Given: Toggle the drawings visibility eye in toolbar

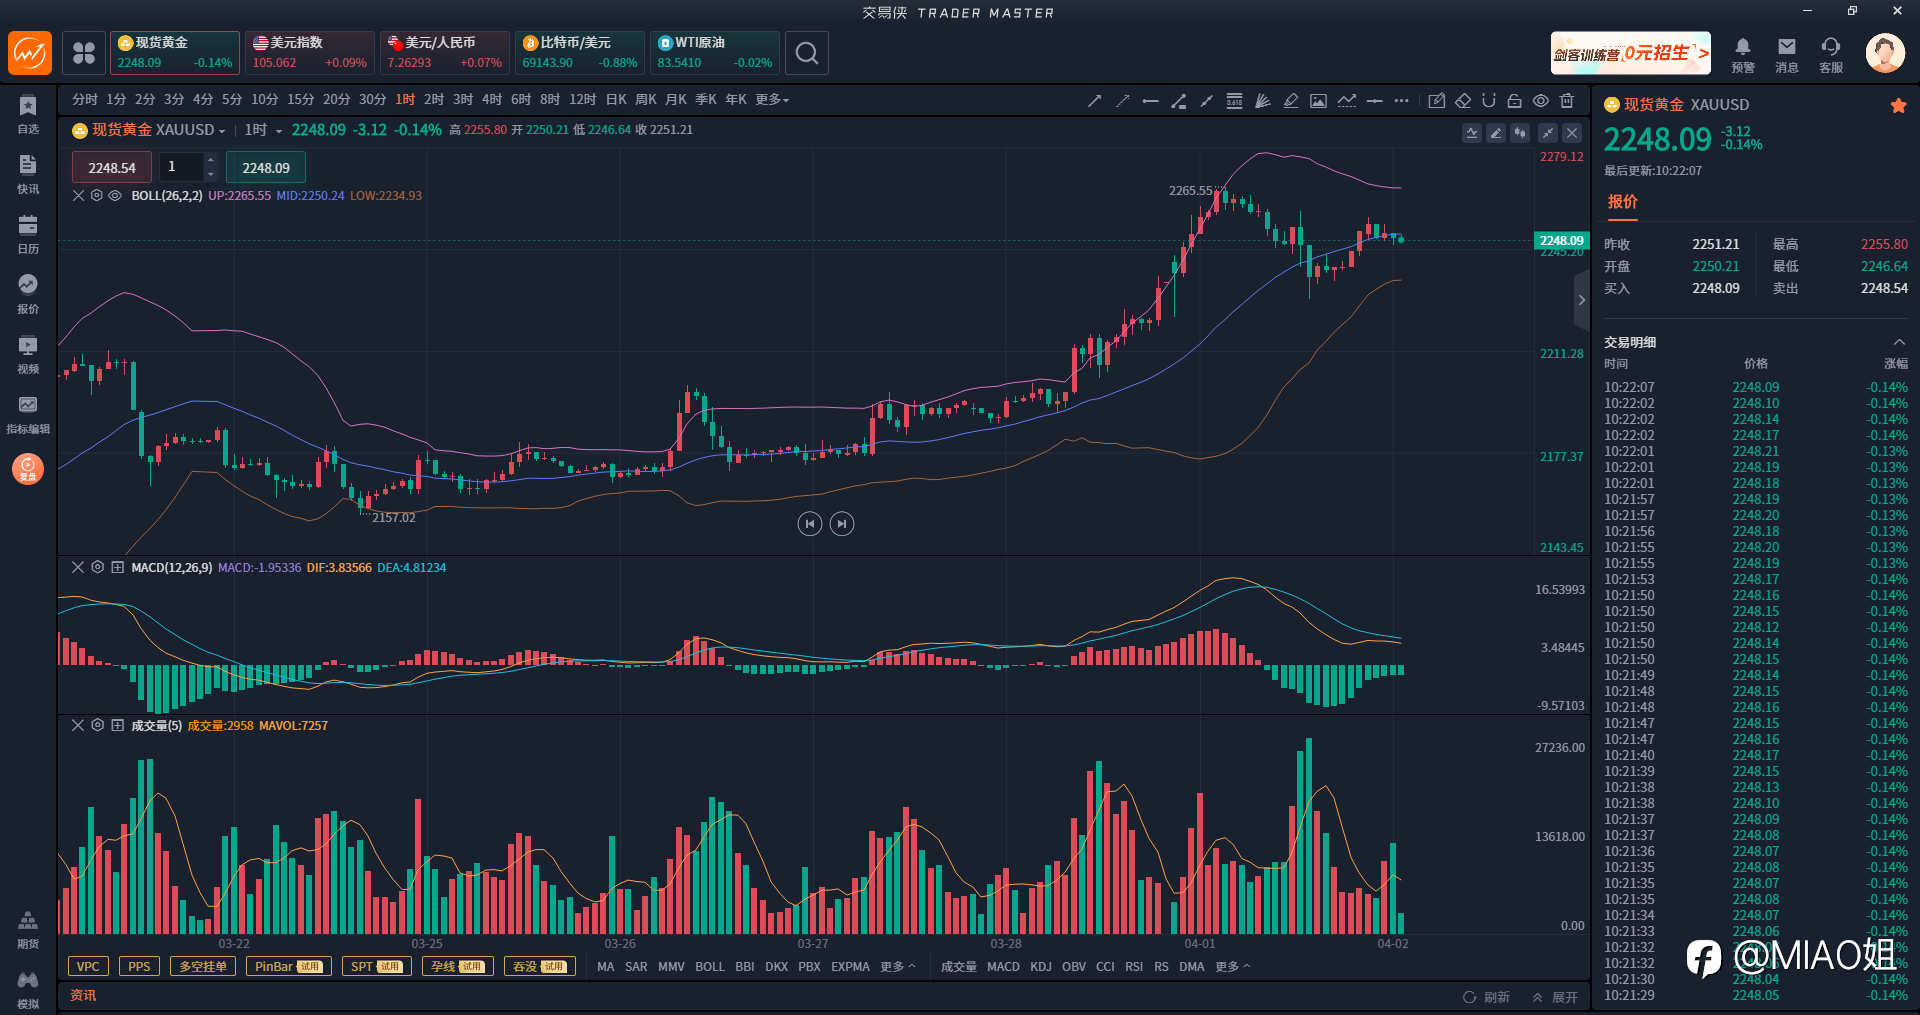Looking at the screenshot, I should [x=1541, y=100].
